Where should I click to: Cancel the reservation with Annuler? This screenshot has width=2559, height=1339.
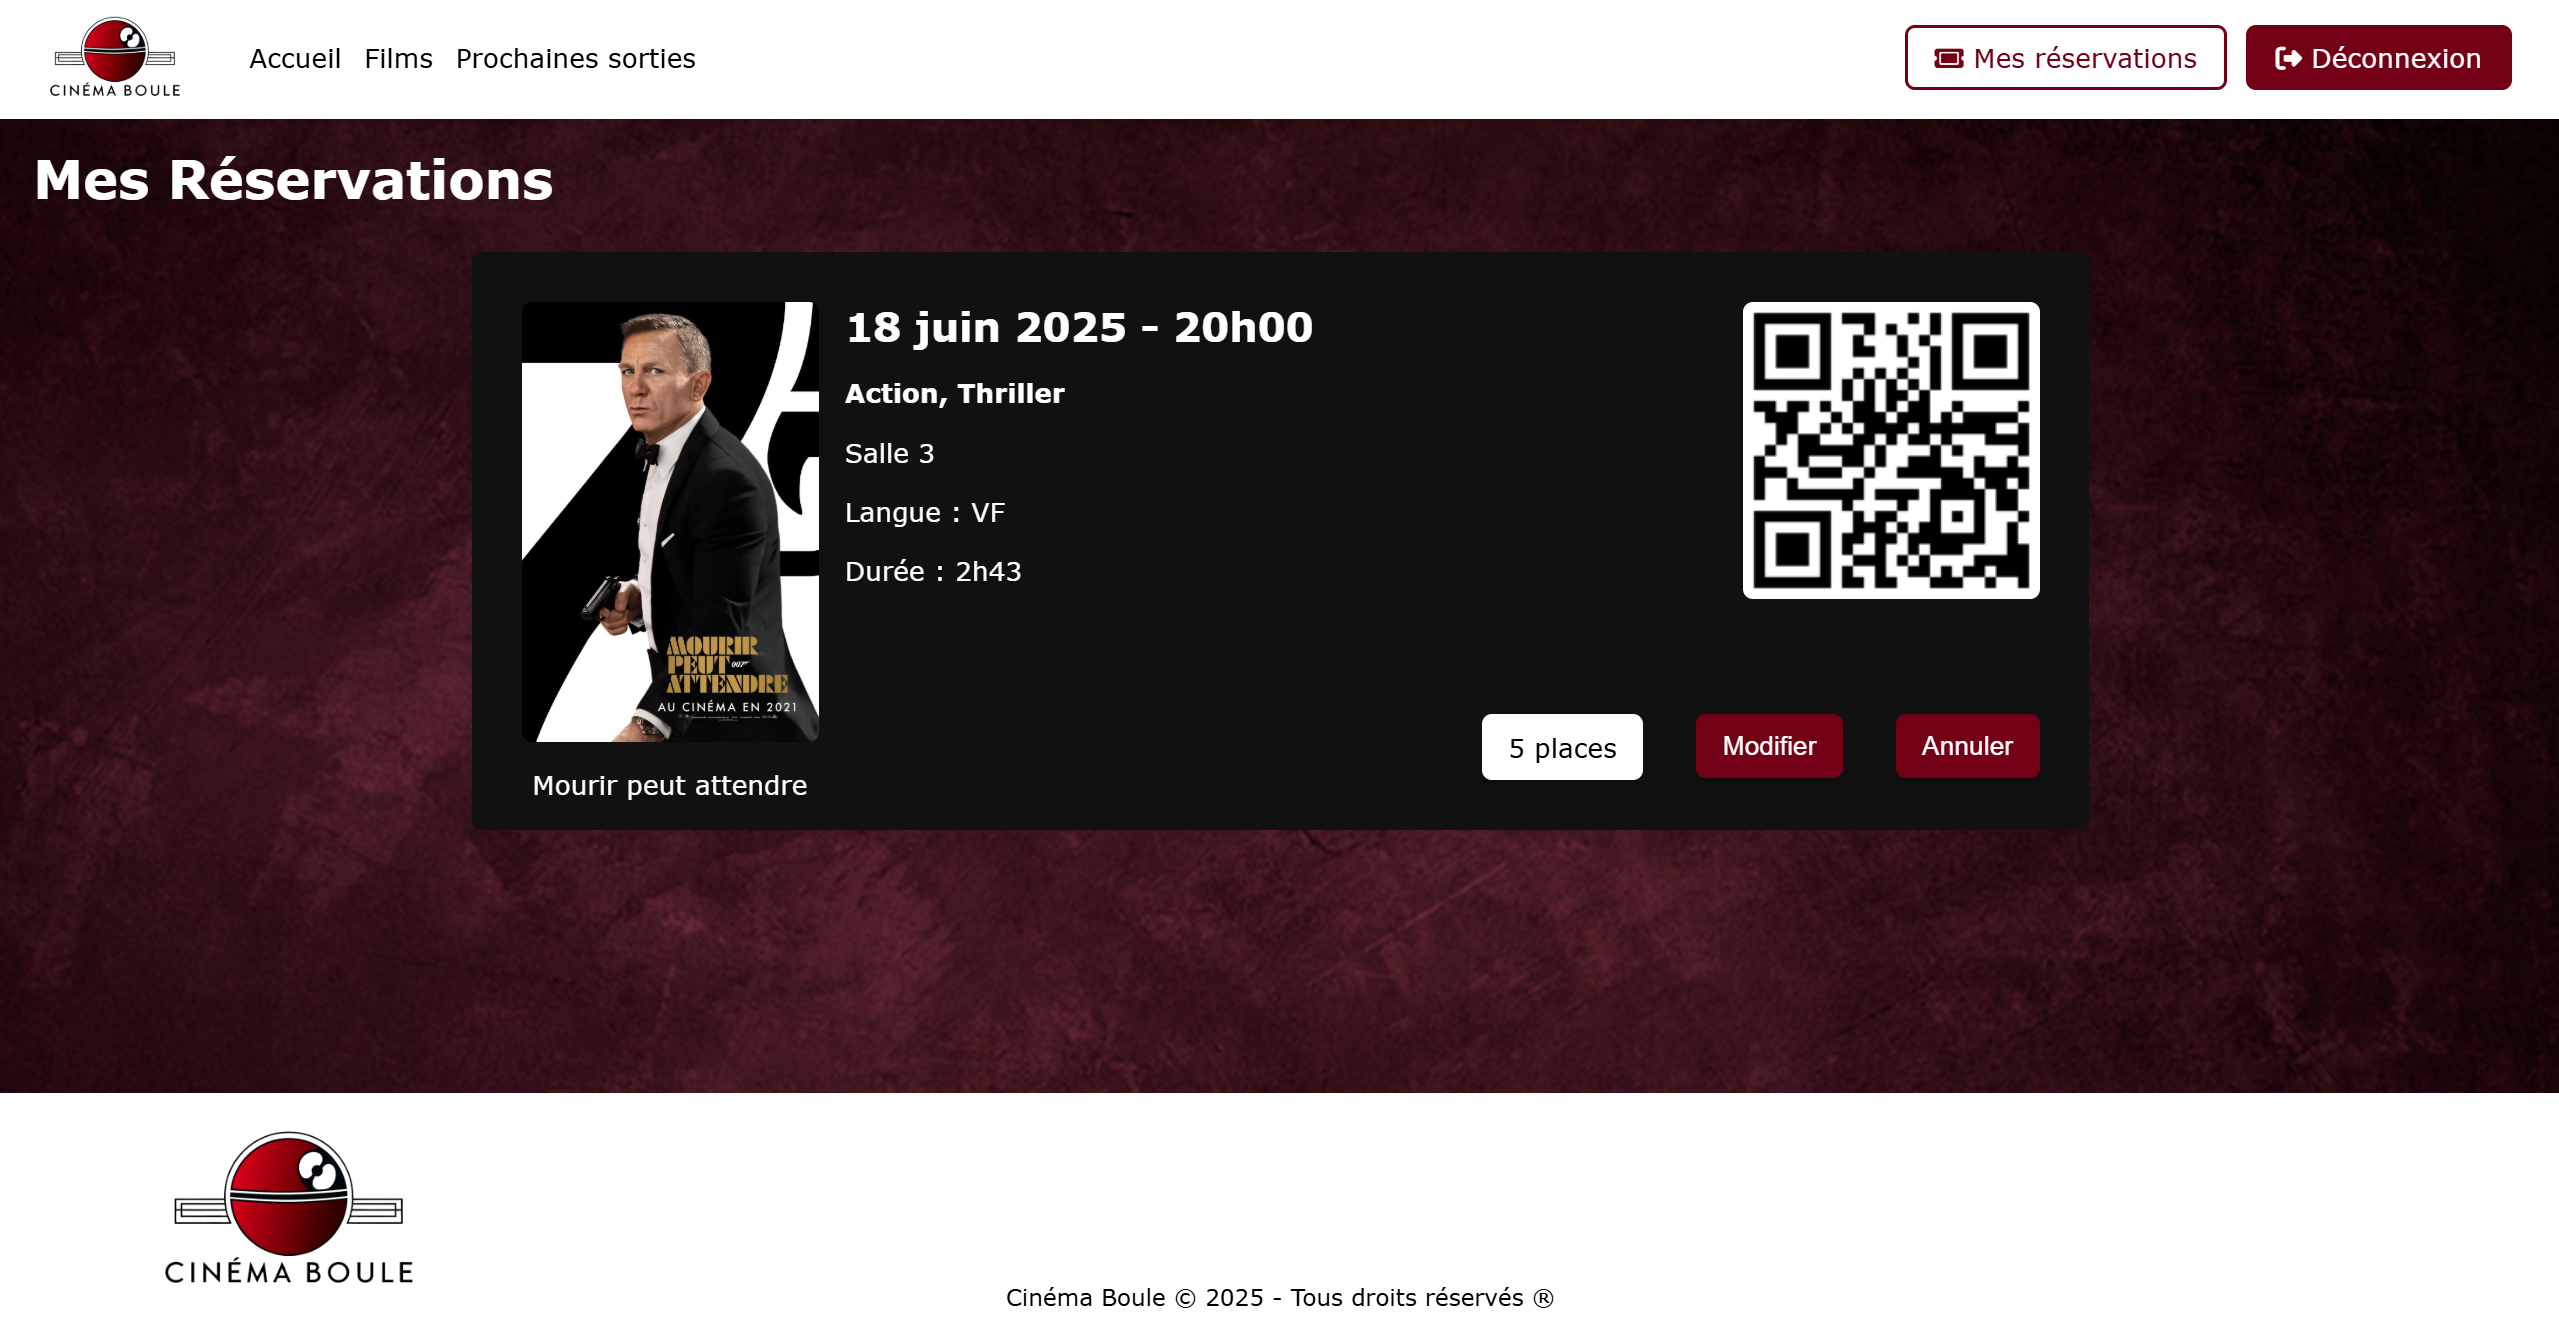pos(1966,746)
